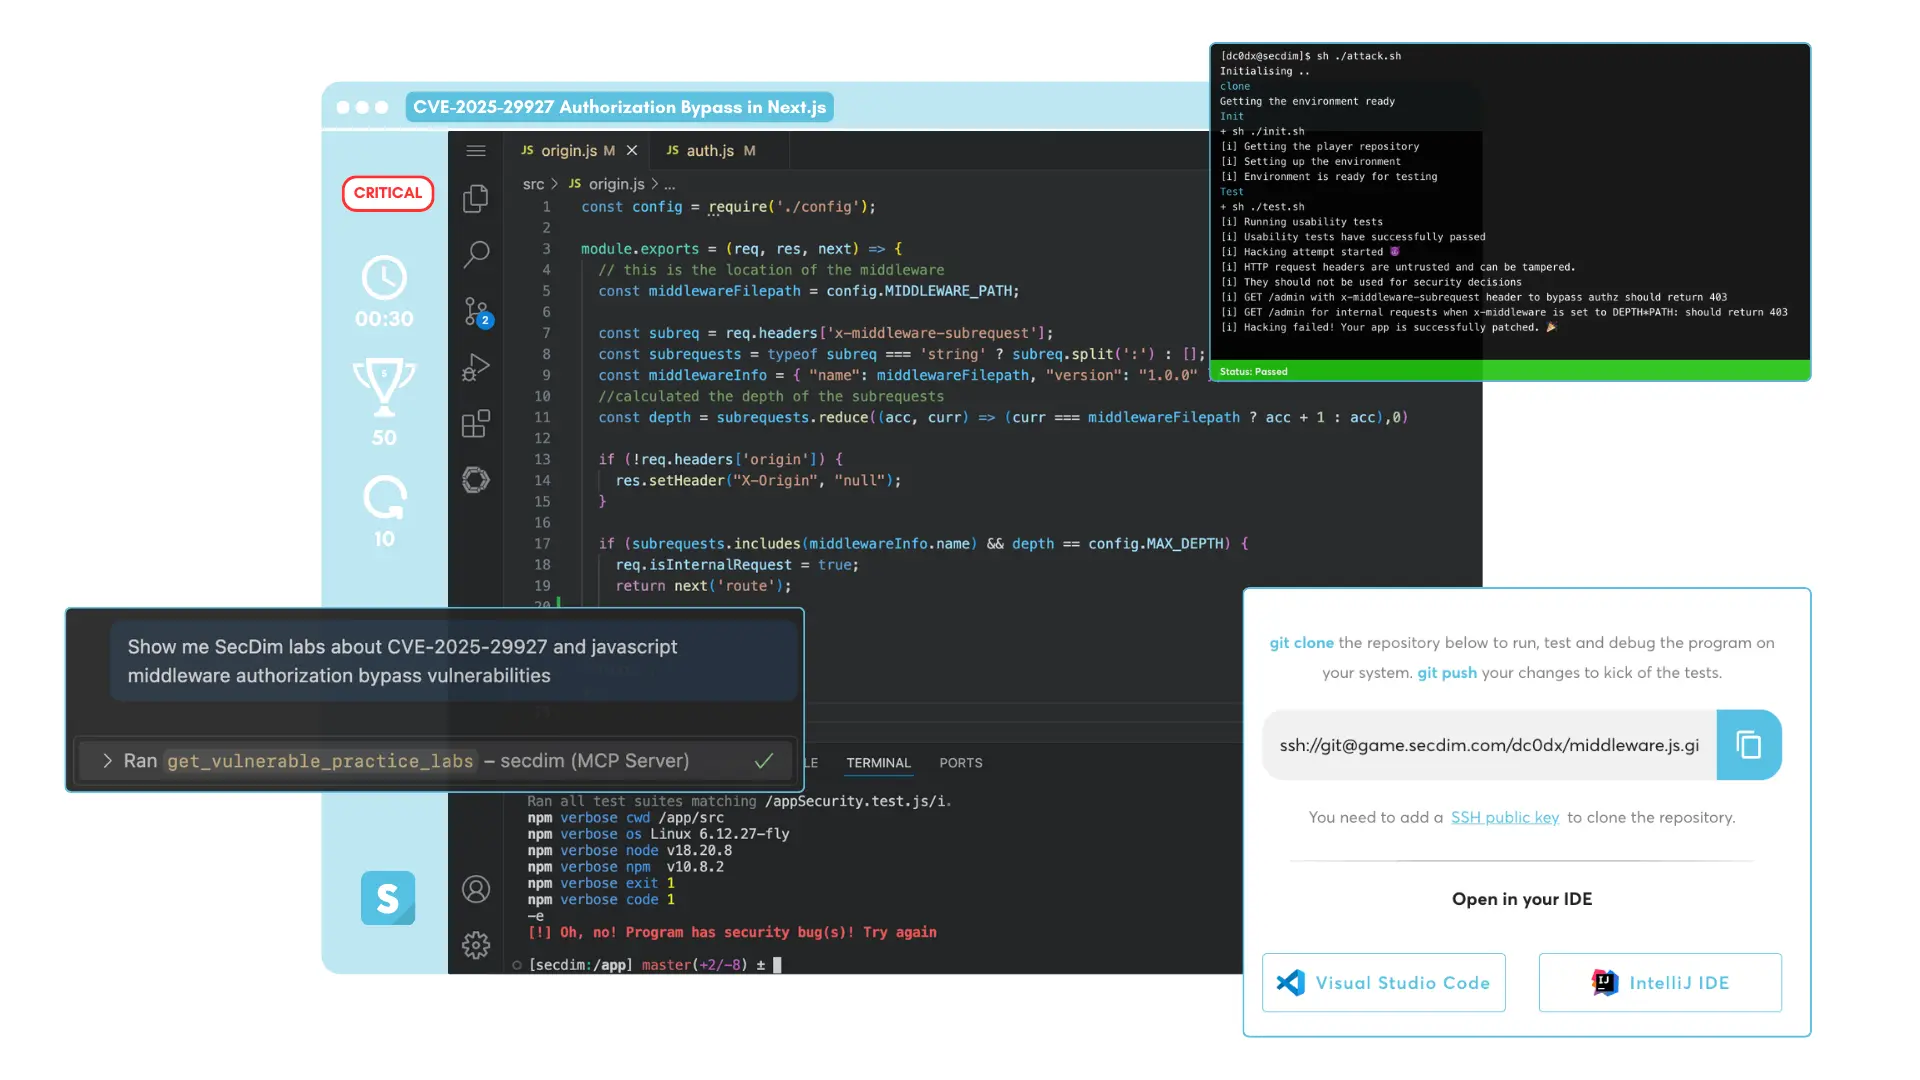Switch to the PORTS tab
The width and height of the screenshot is (1920, 1080).
(x=960, y=762)
